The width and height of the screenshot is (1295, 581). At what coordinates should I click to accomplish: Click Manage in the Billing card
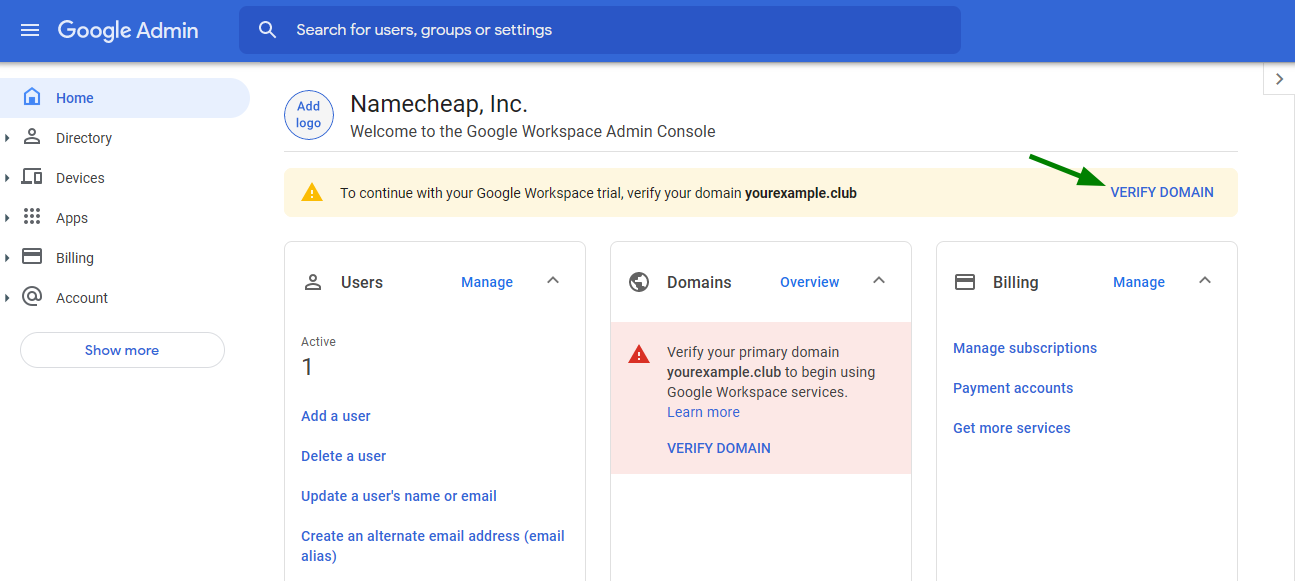coord(1139,282)
